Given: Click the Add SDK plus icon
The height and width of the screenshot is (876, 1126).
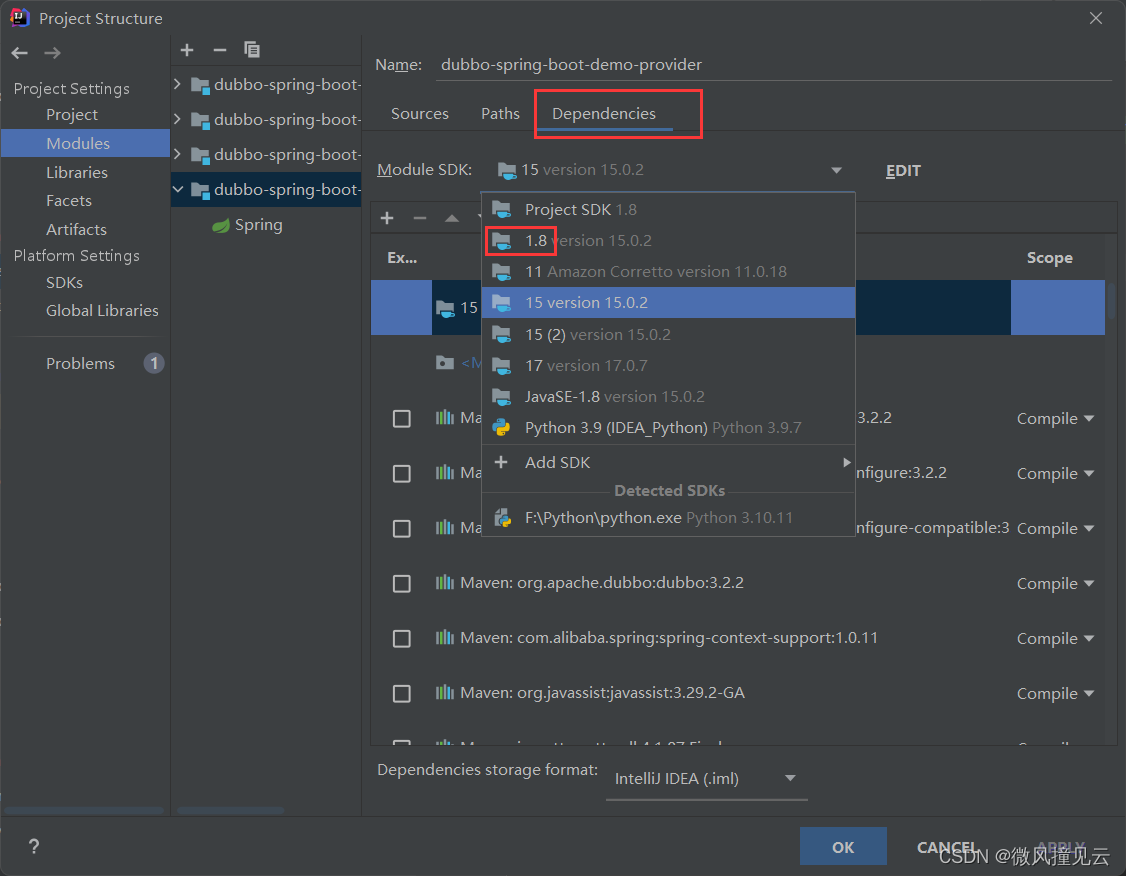Looking at the screenshot, I should 501,462.
